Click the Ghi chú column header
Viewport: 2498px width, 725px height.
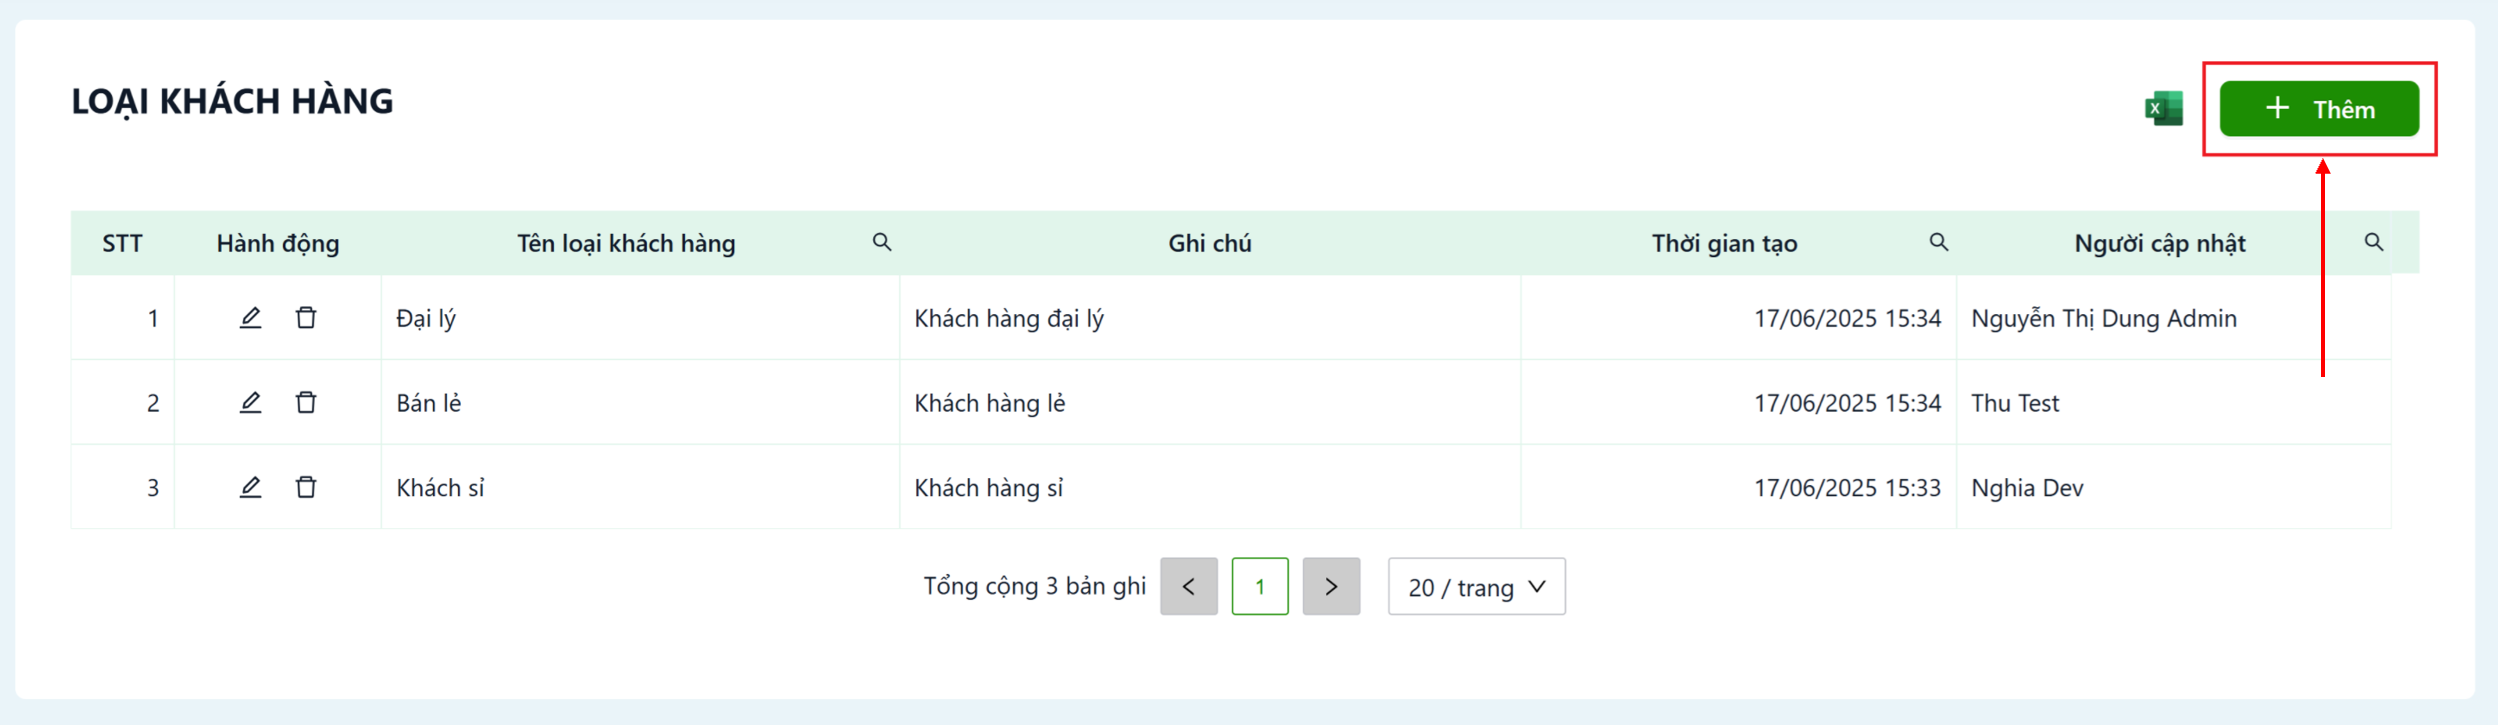tap(1210, 243)
